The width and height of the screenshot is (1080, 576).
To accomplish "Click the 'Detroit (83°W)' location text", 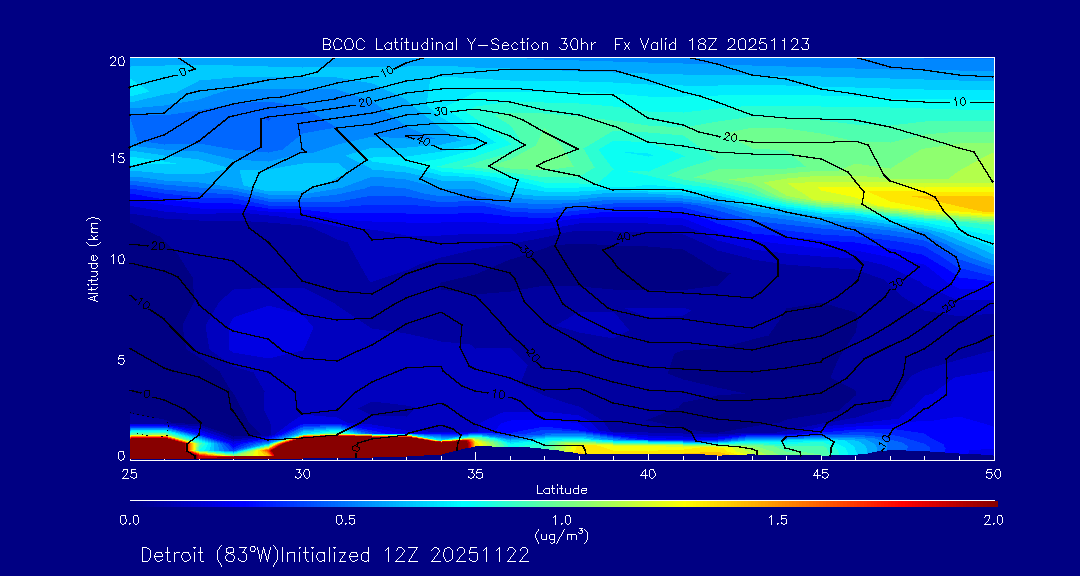I will point(212,555).
